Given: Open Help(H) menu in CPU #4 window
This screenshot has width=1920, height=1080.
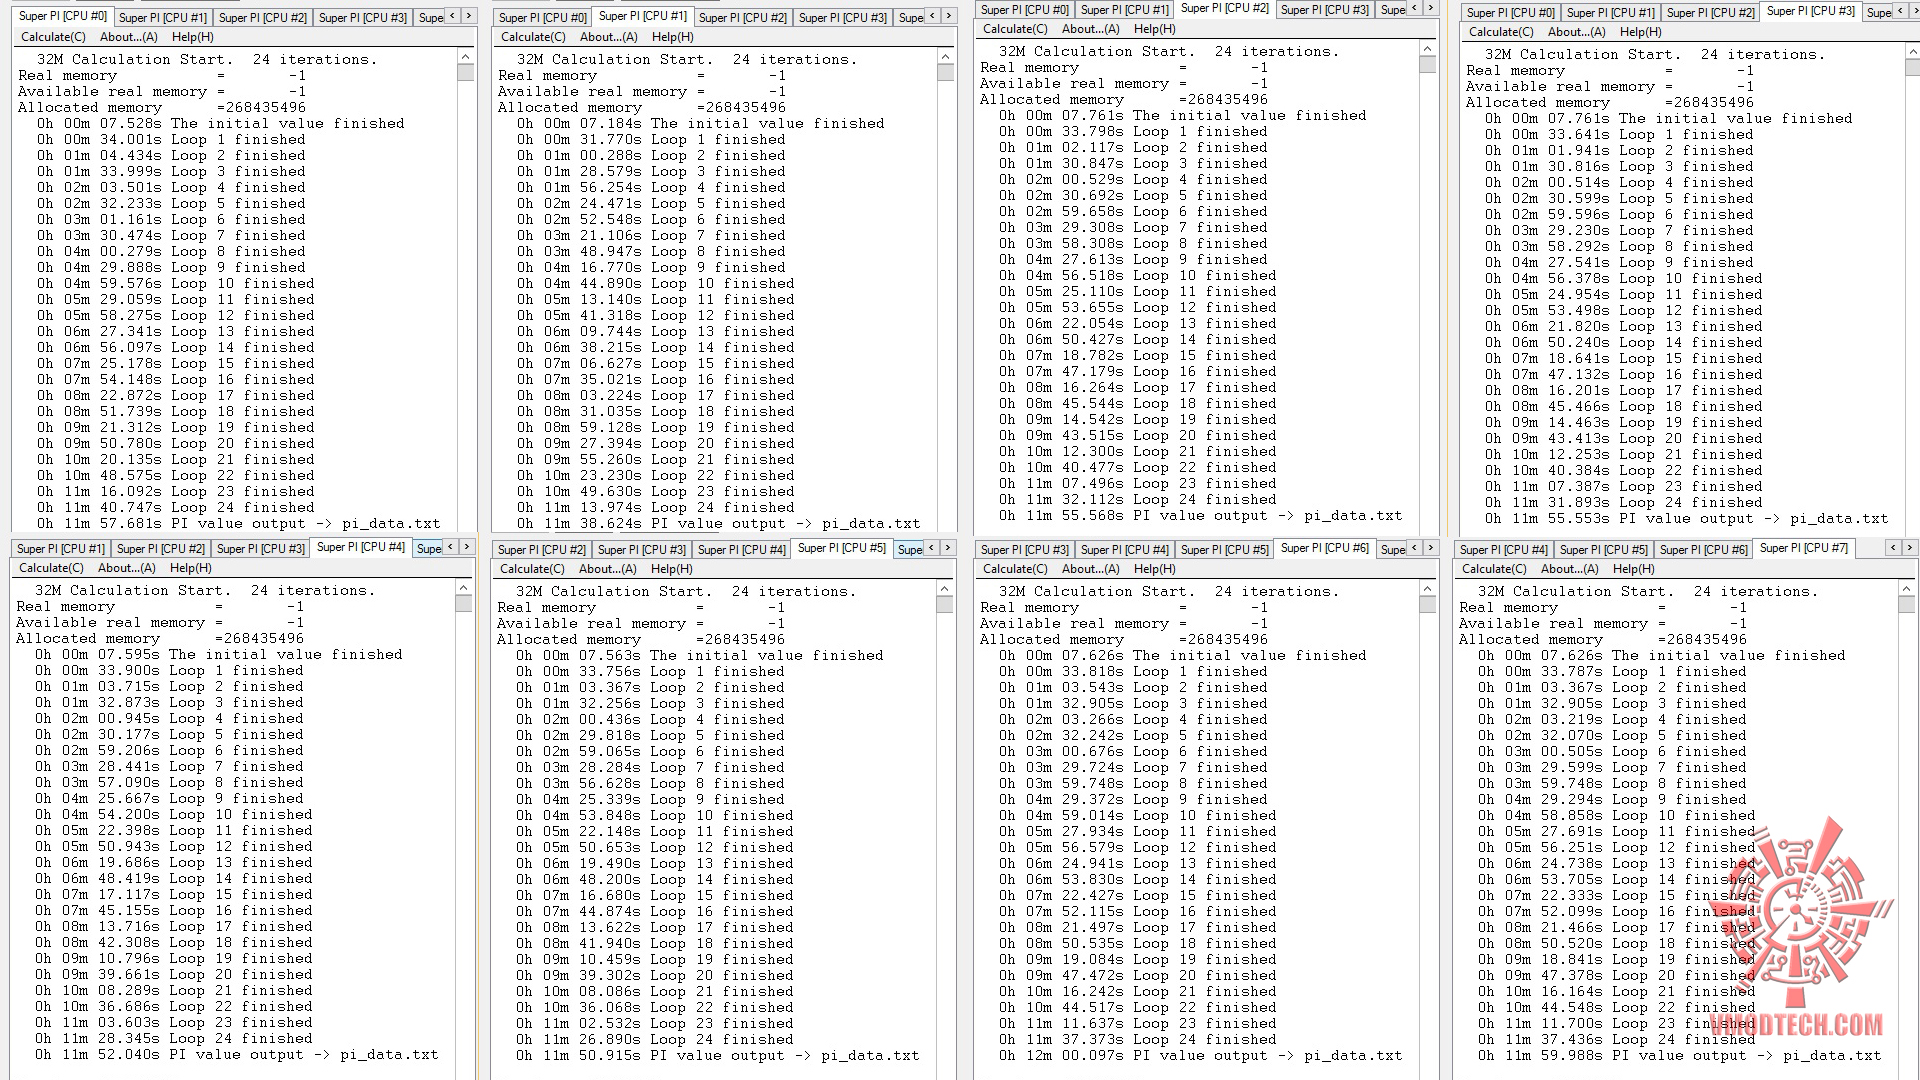Looking at the screenshot, I should pyautogui.click(x=190, y=568).
